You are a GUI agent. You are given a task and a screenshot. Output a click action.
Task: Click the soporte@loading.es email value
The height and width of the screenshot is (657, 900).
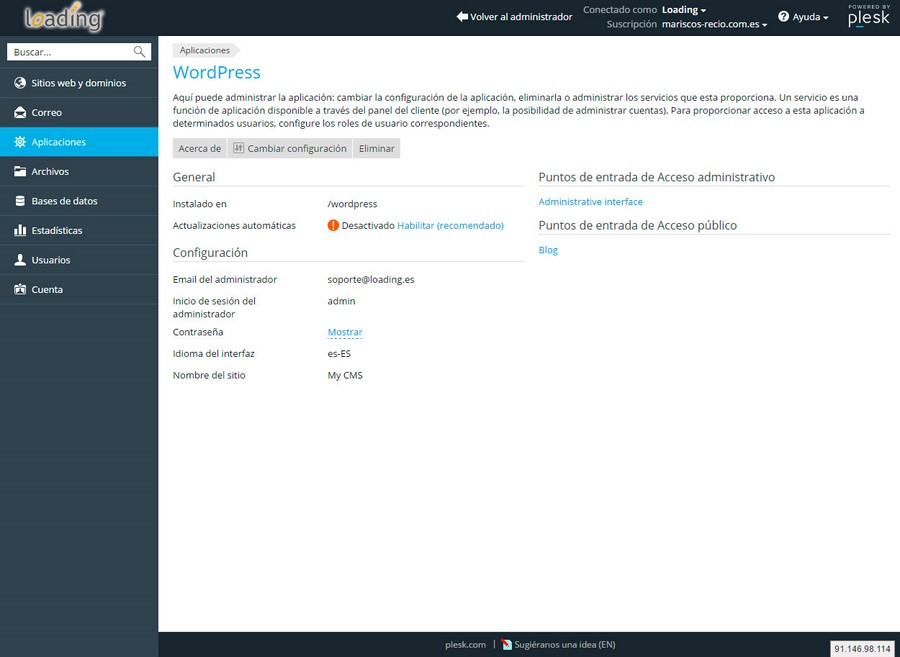371,279
